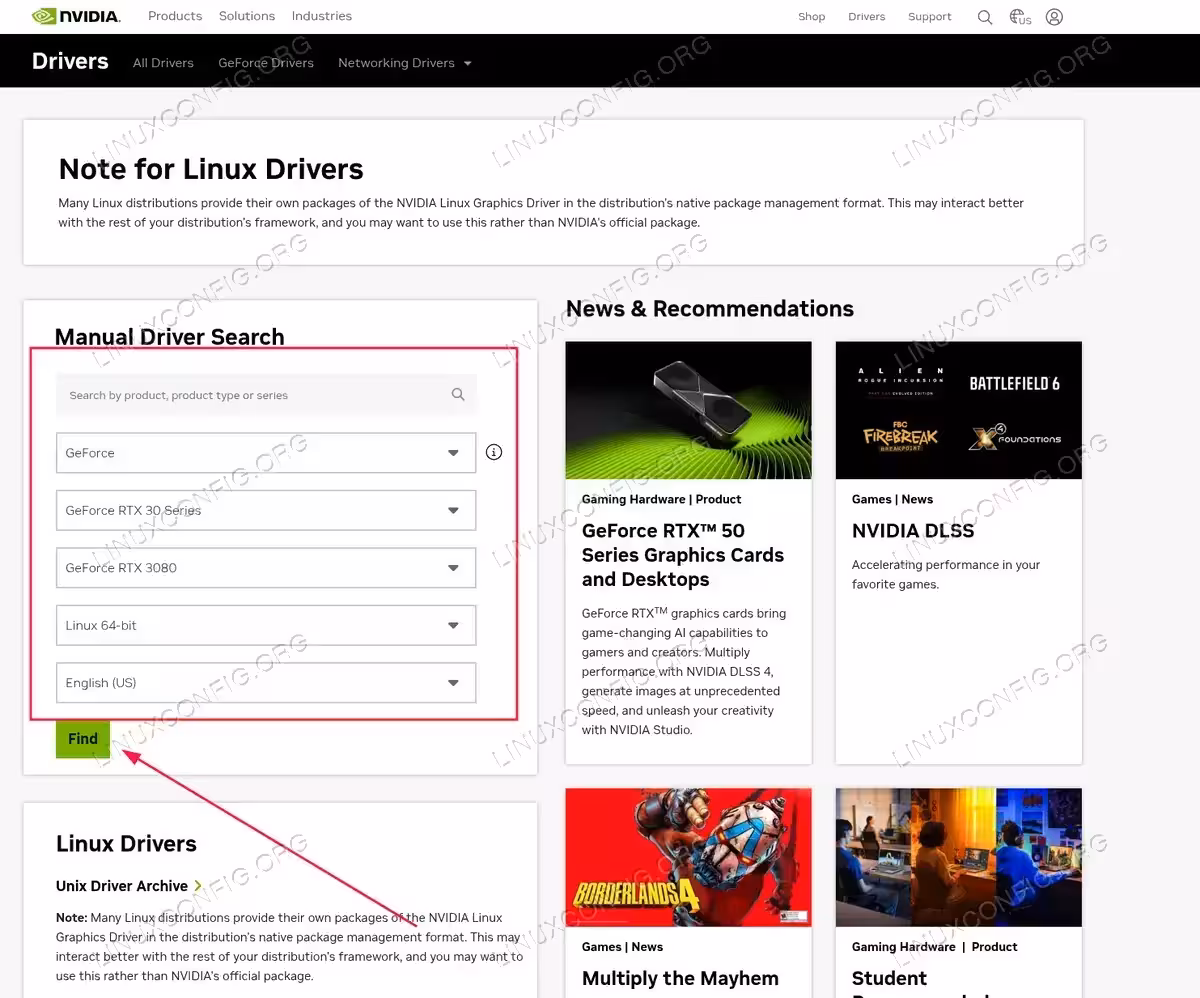The width and height of the screenshot is (1200, 998).
Task: Open the Linux 64-bit operating system dropdown
Action: [x=266, y=625]
